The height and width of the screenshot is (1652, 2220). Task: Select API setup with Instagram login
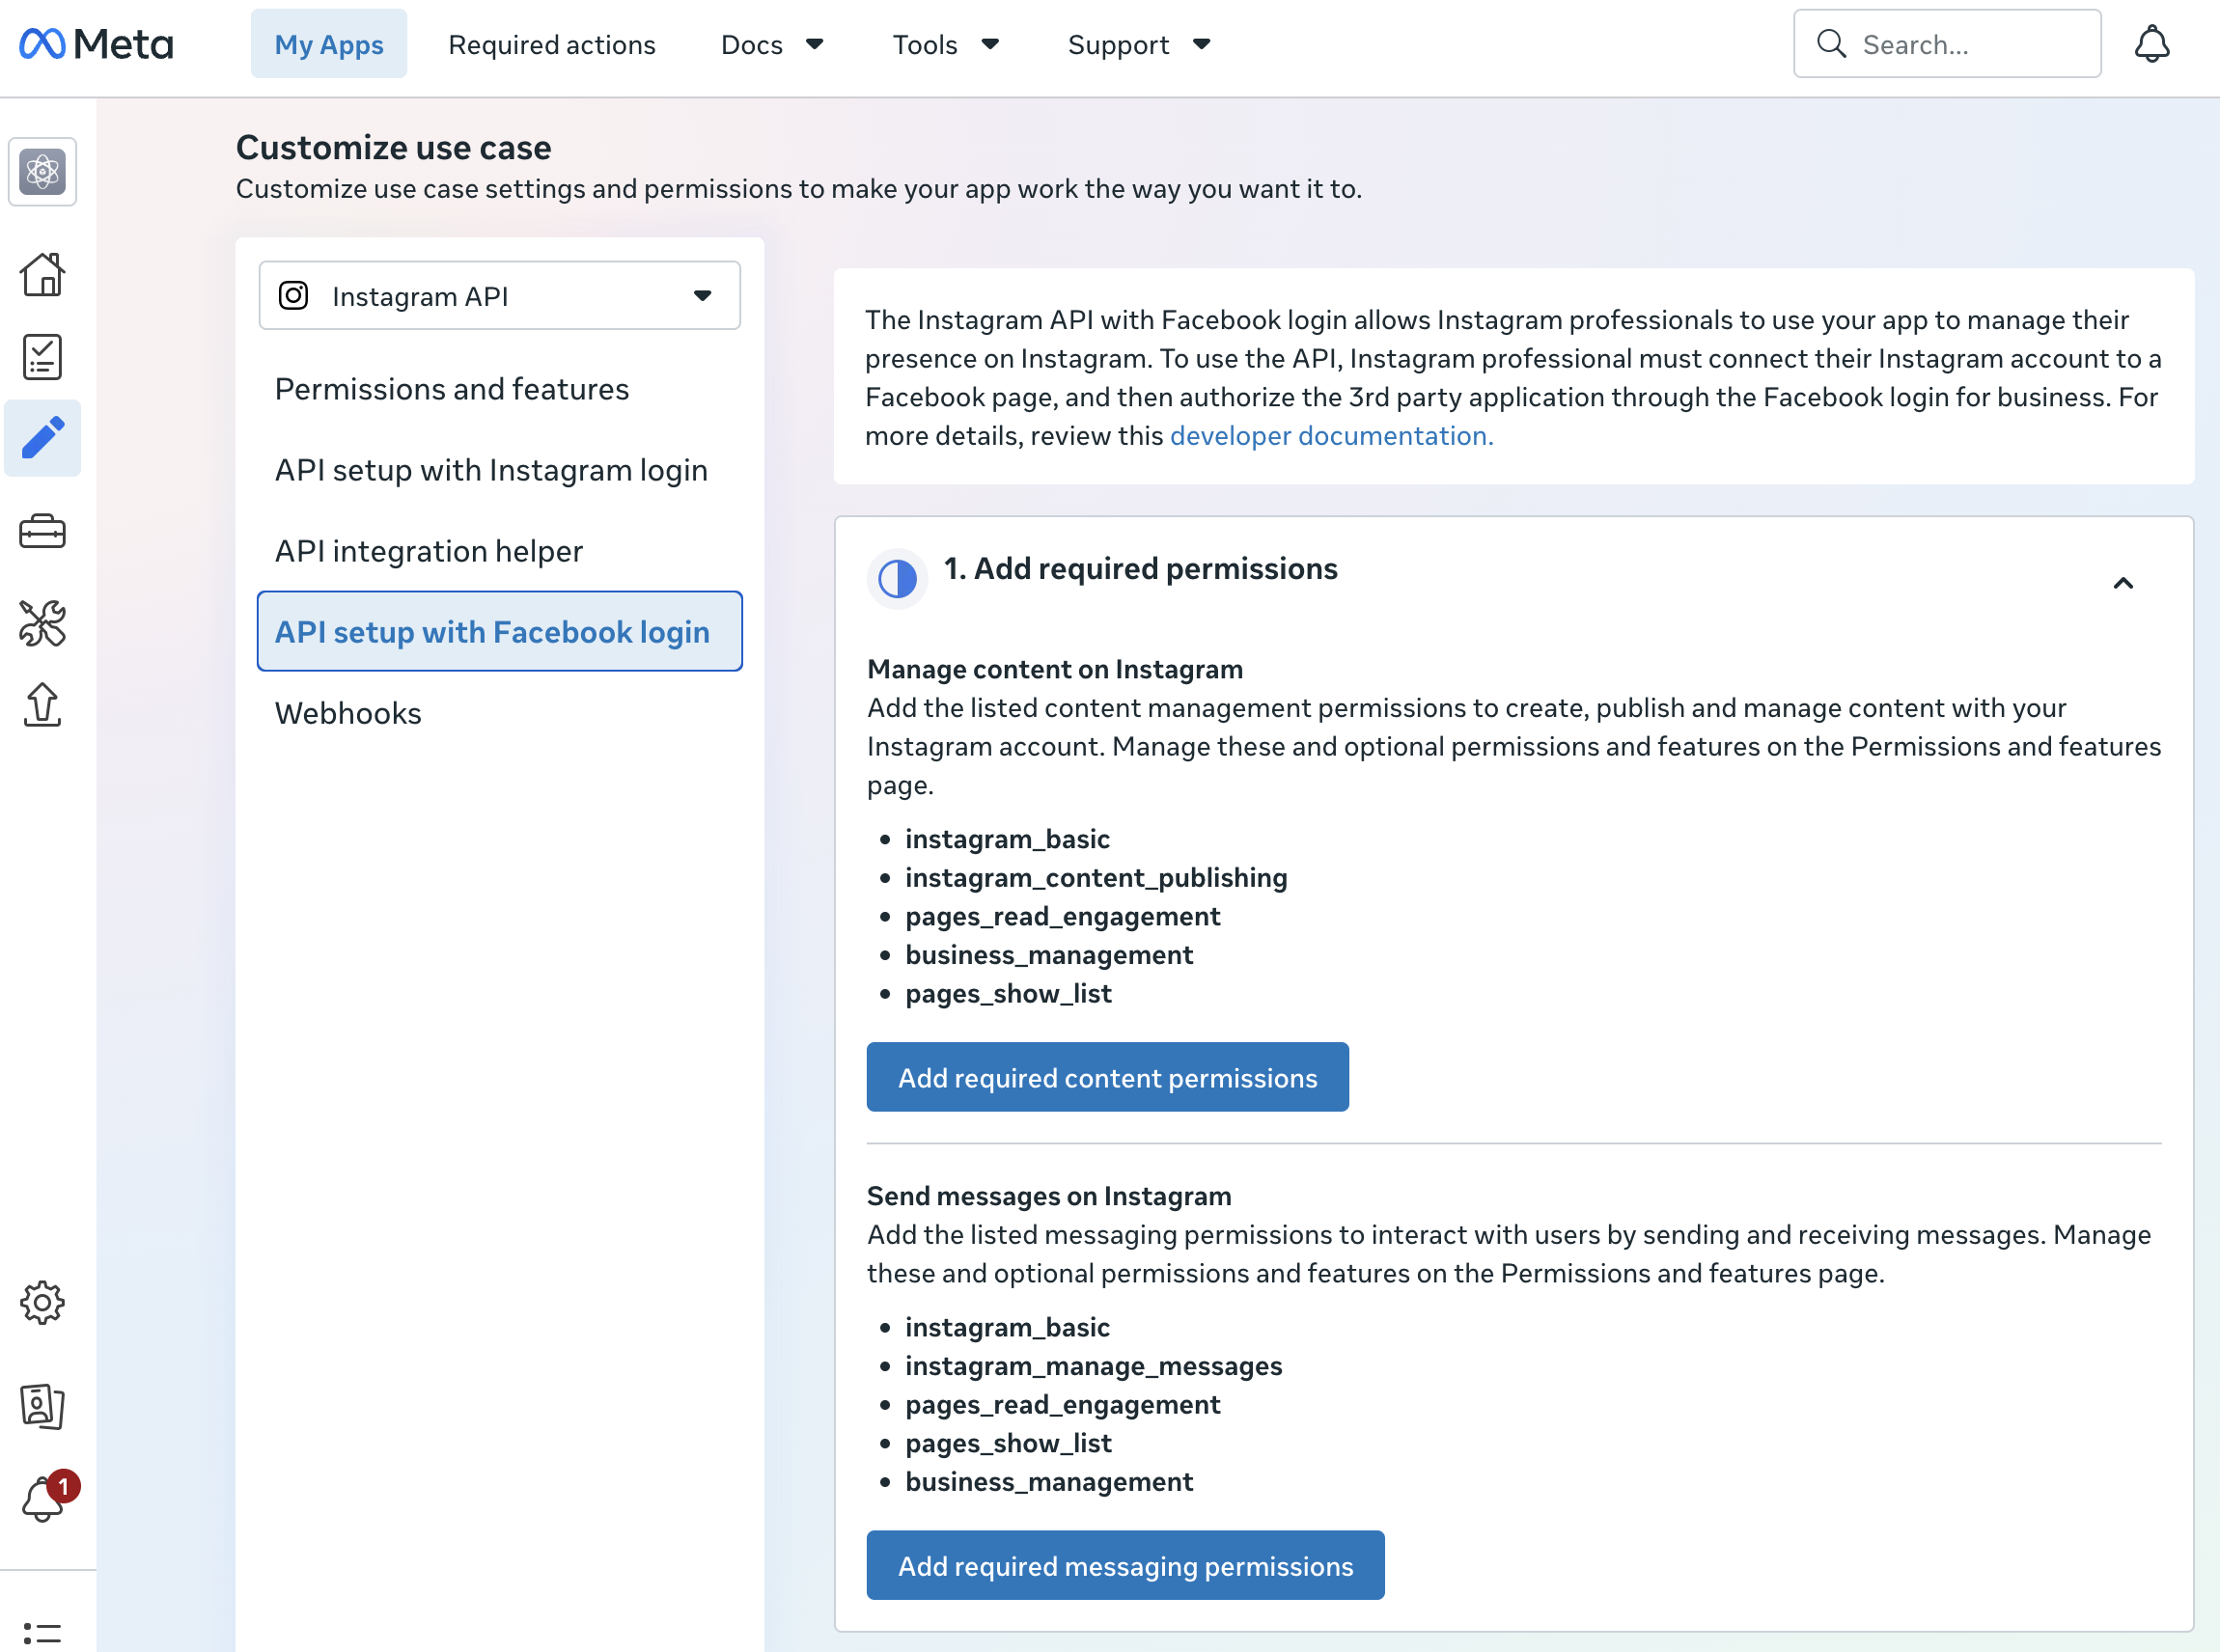491,470
